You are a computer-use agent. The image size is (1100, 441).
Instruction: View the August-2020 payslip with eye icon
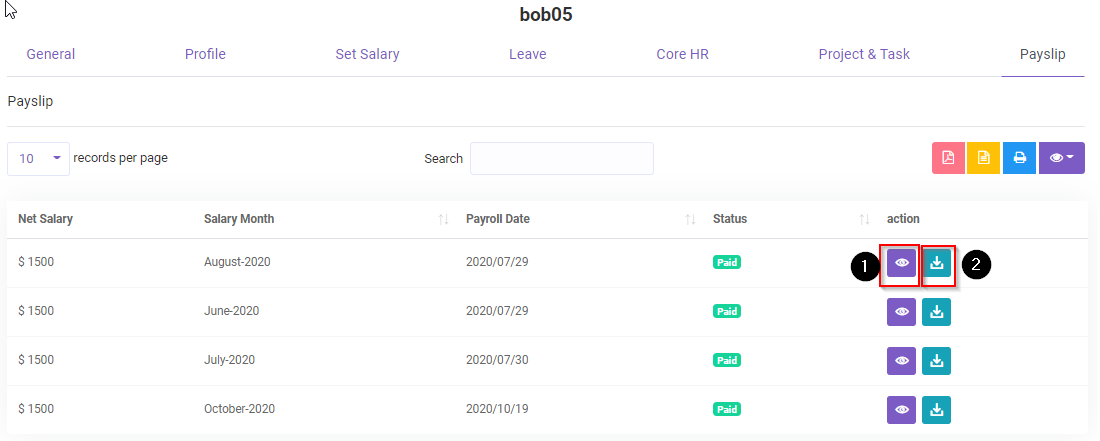pyautogui.click(x=901, y=263)
